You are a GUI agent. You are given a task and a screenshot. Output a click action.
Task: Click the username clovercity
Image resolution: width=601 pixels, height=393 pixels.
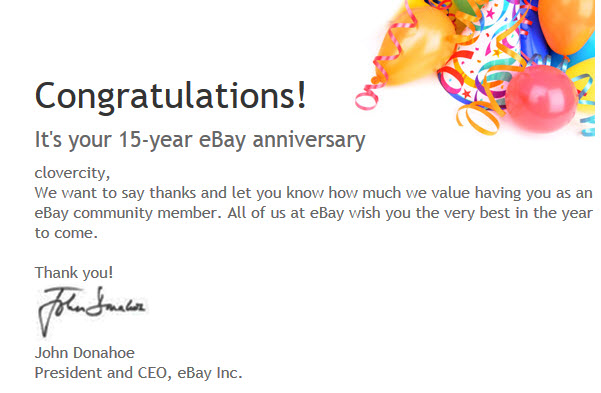[70, 173]
